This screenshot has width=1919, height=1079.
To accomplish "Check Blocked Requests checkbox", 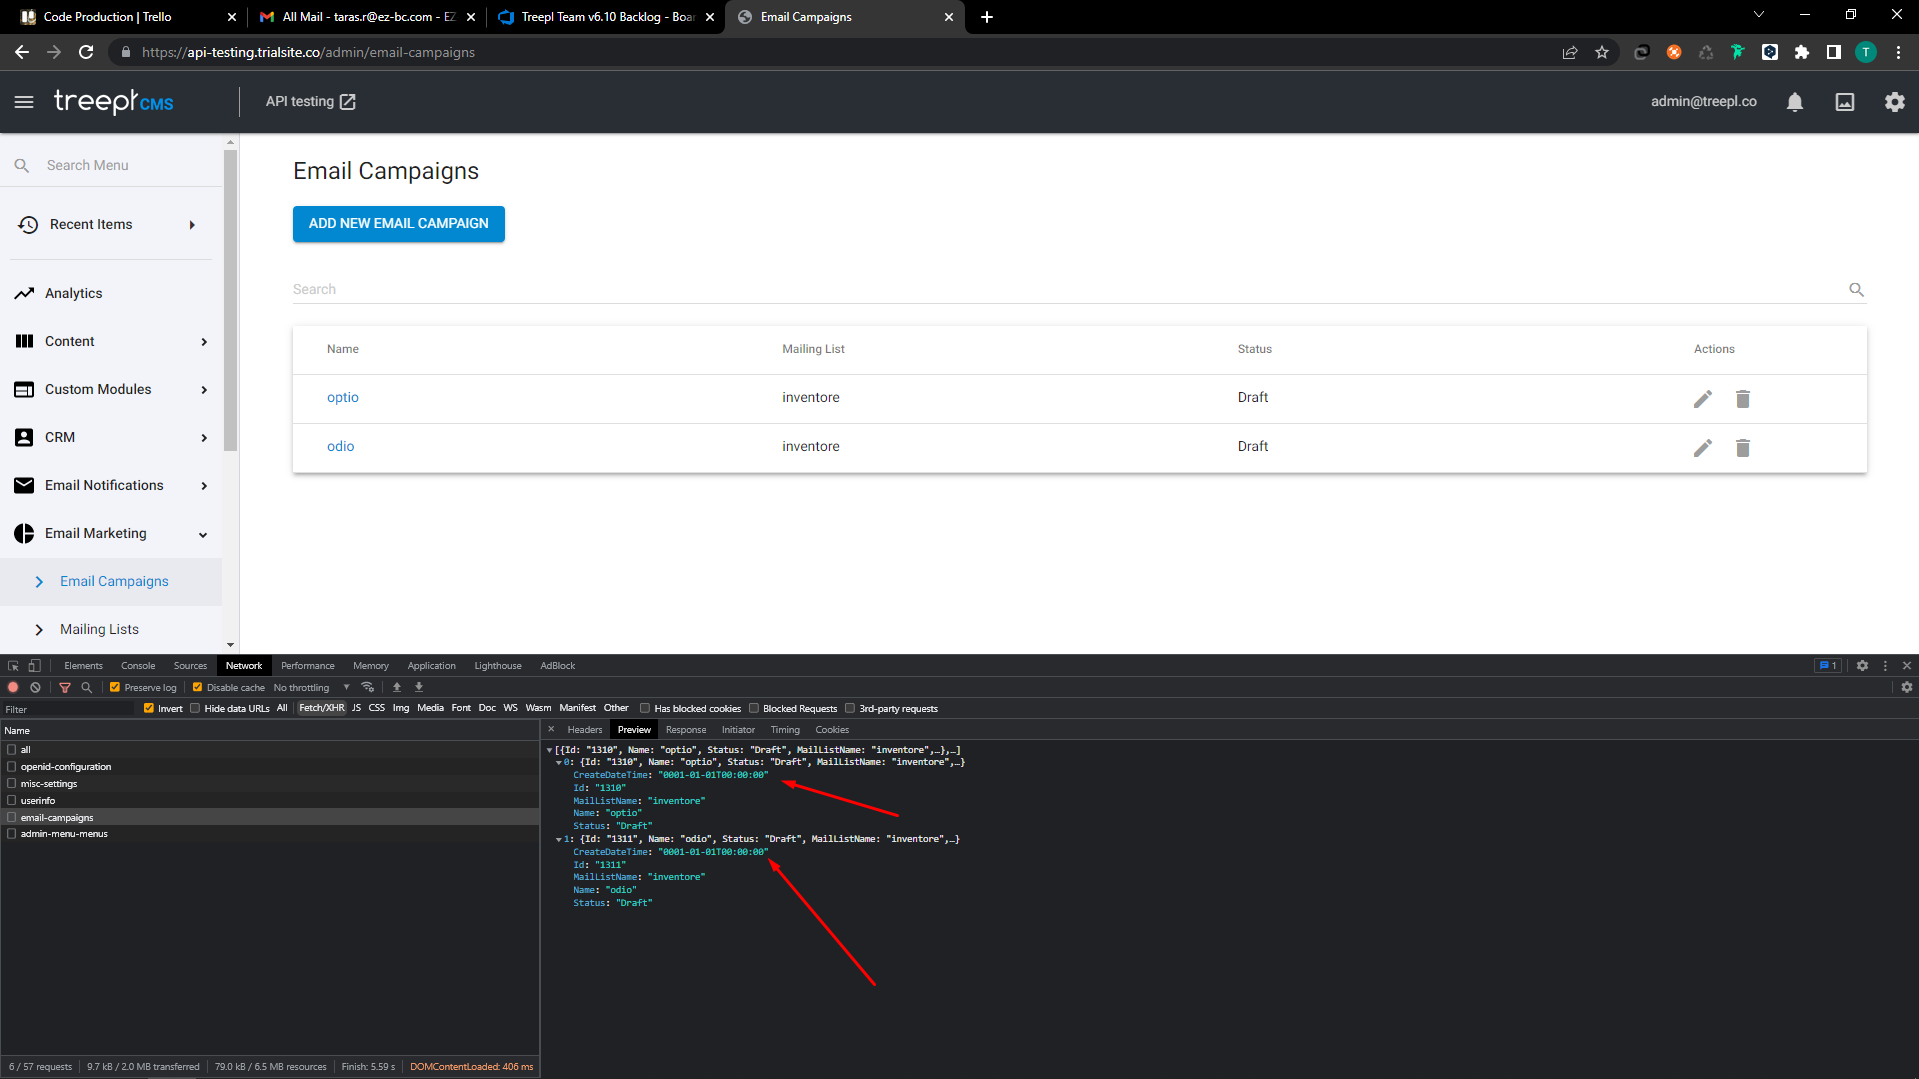I will pos(754,709).
